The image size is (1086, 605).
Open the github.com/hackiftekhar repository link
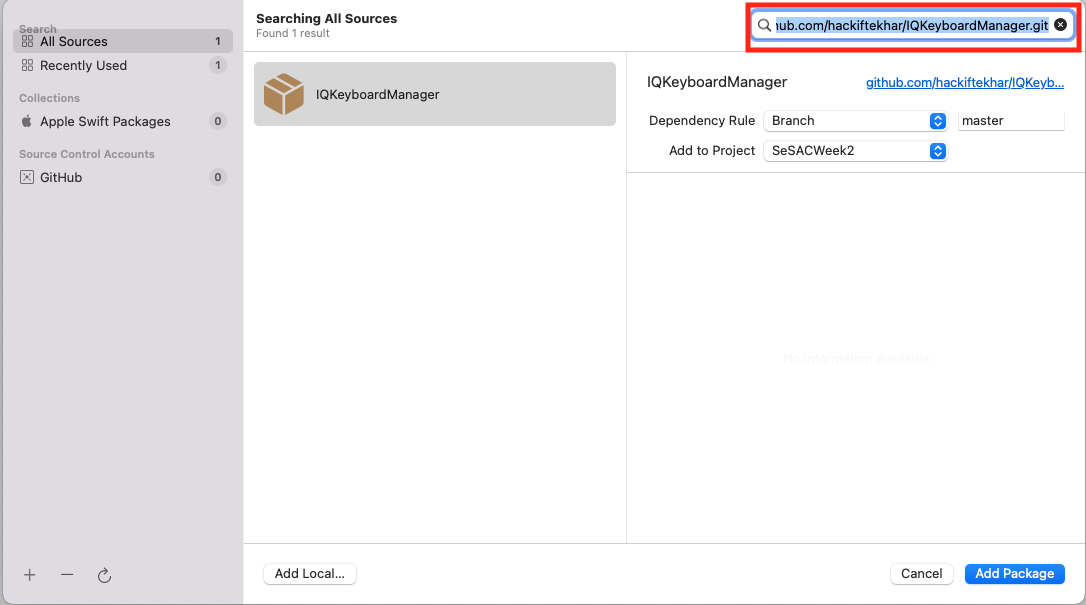[x=965, y=82]
